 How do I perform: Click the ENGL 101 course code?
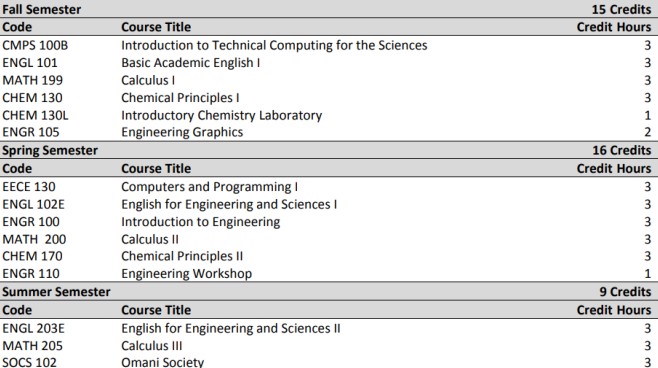(x=30, y=63)
